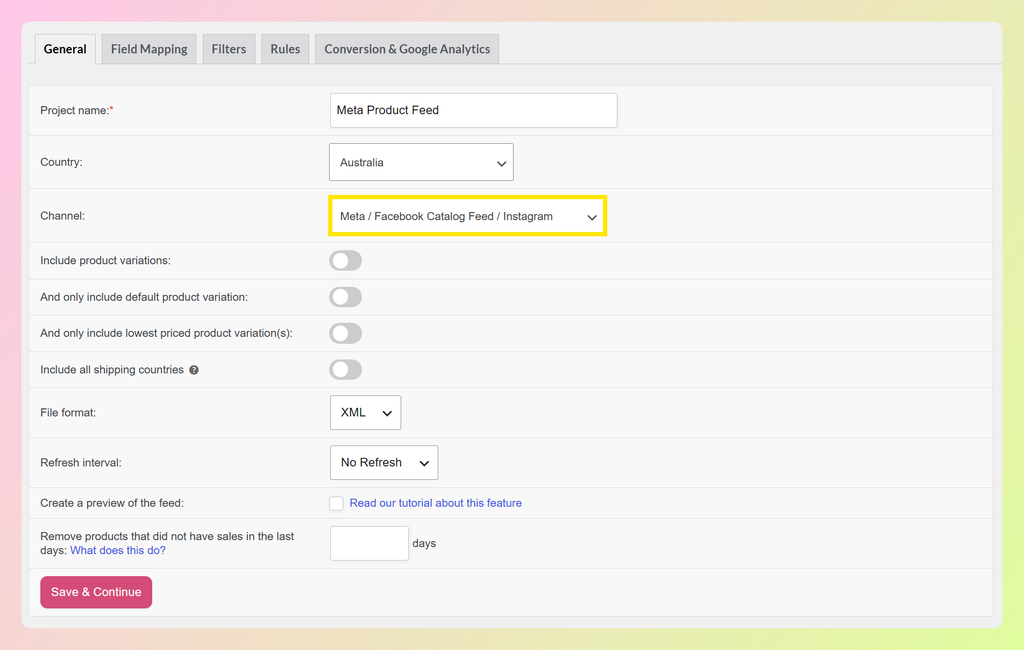Open the Filters tab

229,49
